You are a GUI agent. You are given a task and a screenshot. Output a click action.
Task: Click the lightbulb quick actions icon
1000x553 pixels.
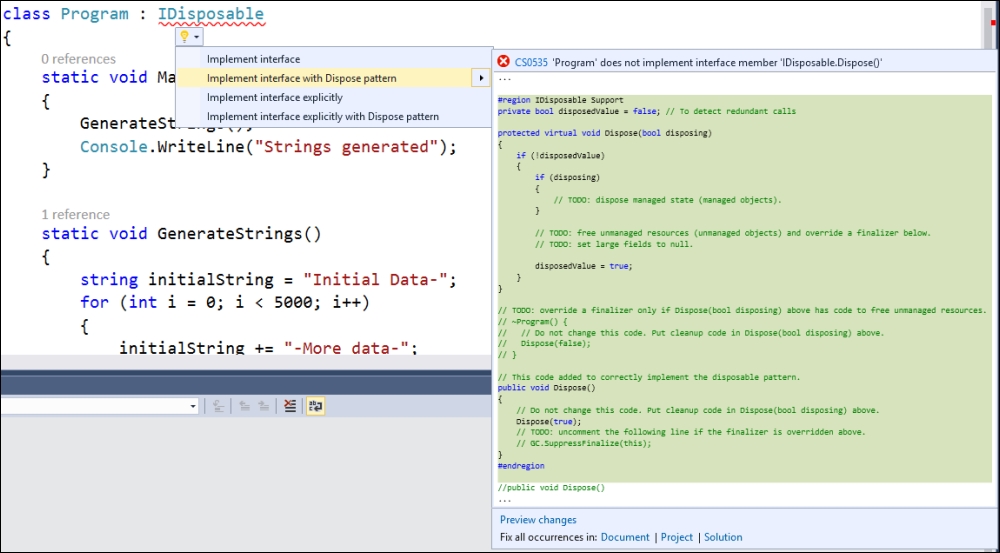click(x=184, y=37)
